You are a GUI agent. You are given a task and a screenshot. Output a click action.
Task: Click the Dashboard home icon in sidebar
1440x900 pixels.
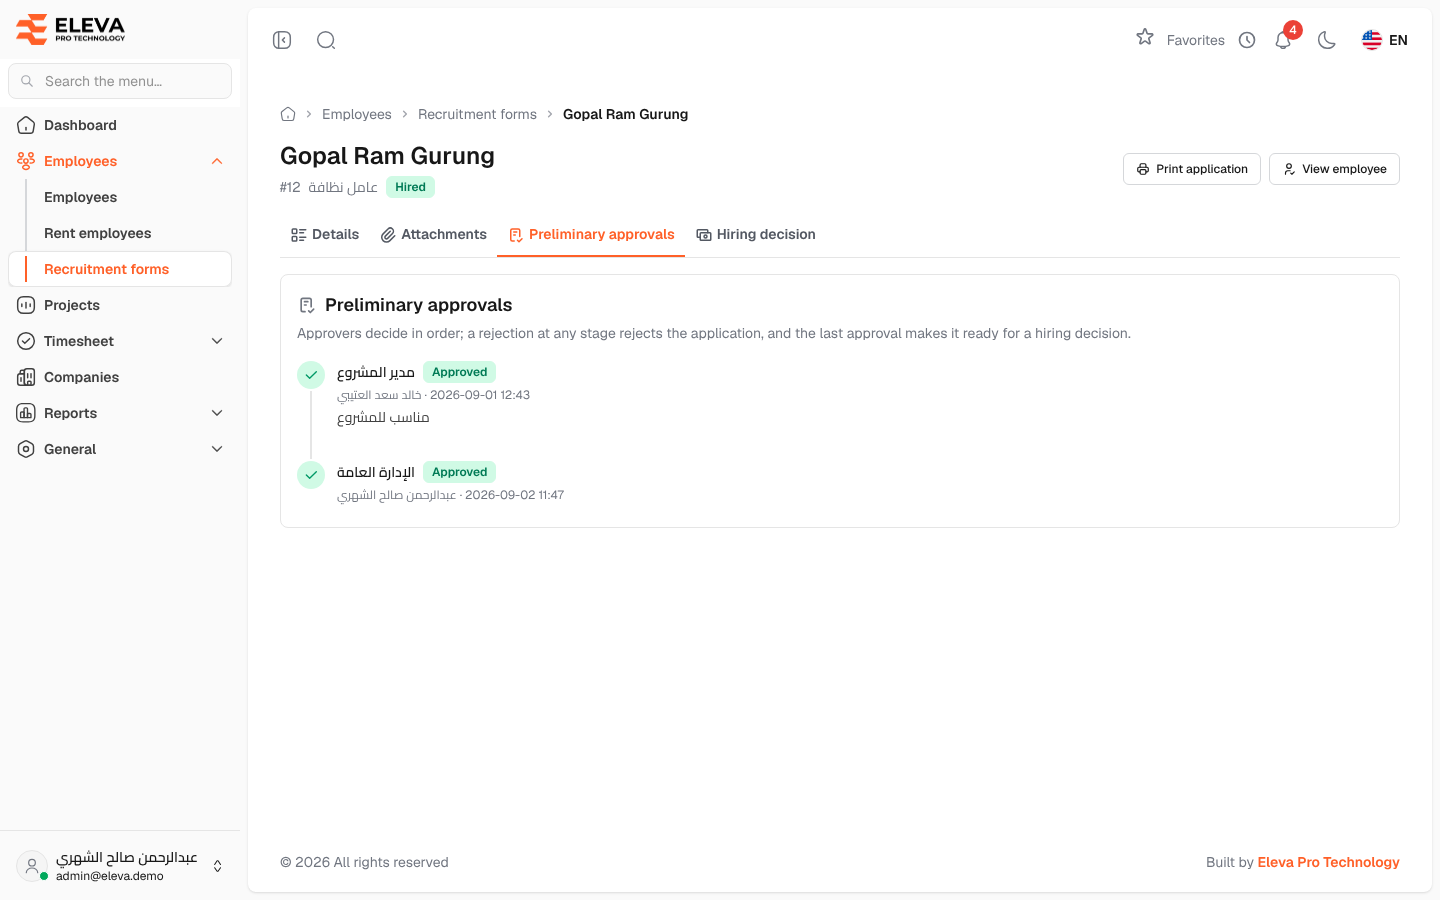click(26, 125)
